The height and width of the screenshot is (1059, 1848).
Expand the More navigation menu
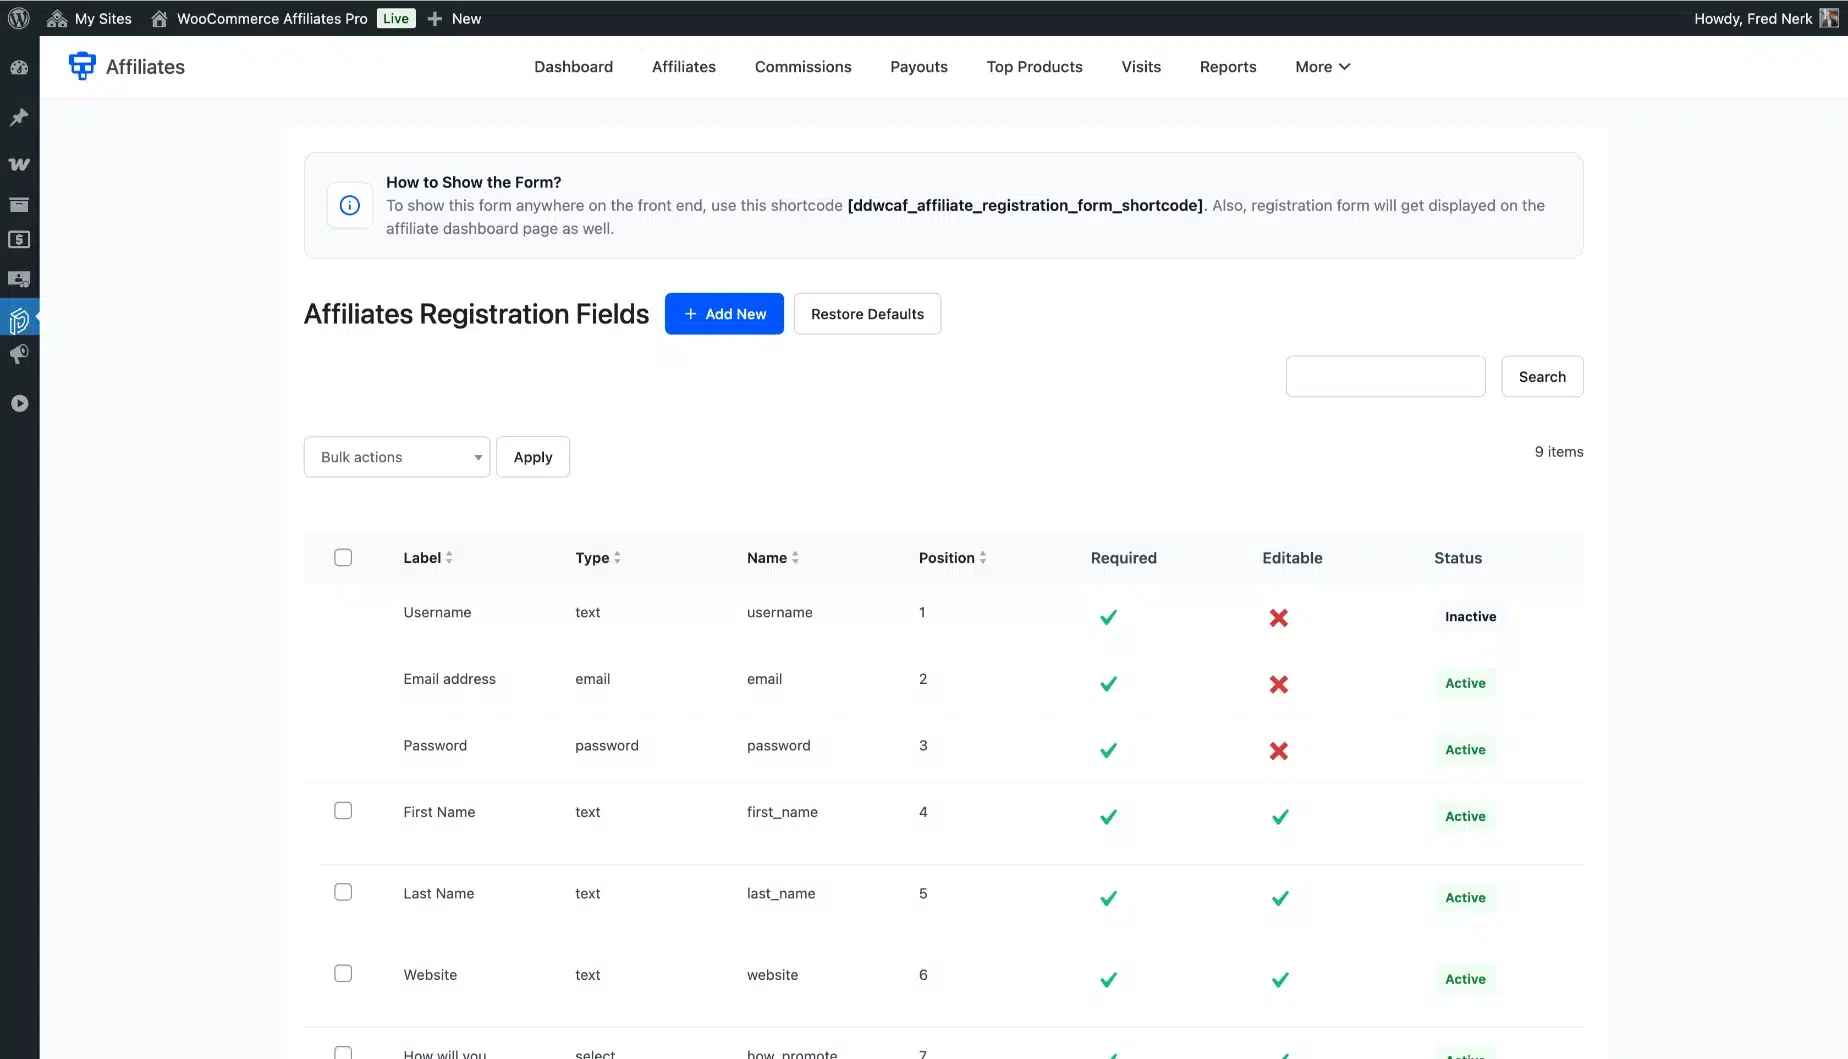1322,67
